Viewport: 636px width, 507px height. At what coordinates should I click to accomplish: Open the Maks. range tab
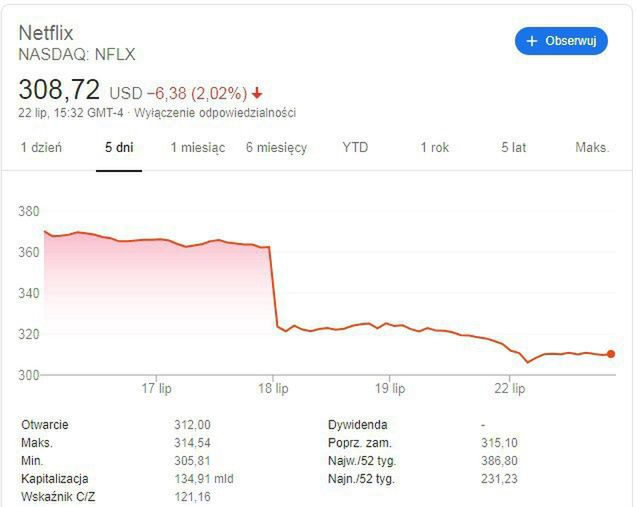tap(592, 148)
